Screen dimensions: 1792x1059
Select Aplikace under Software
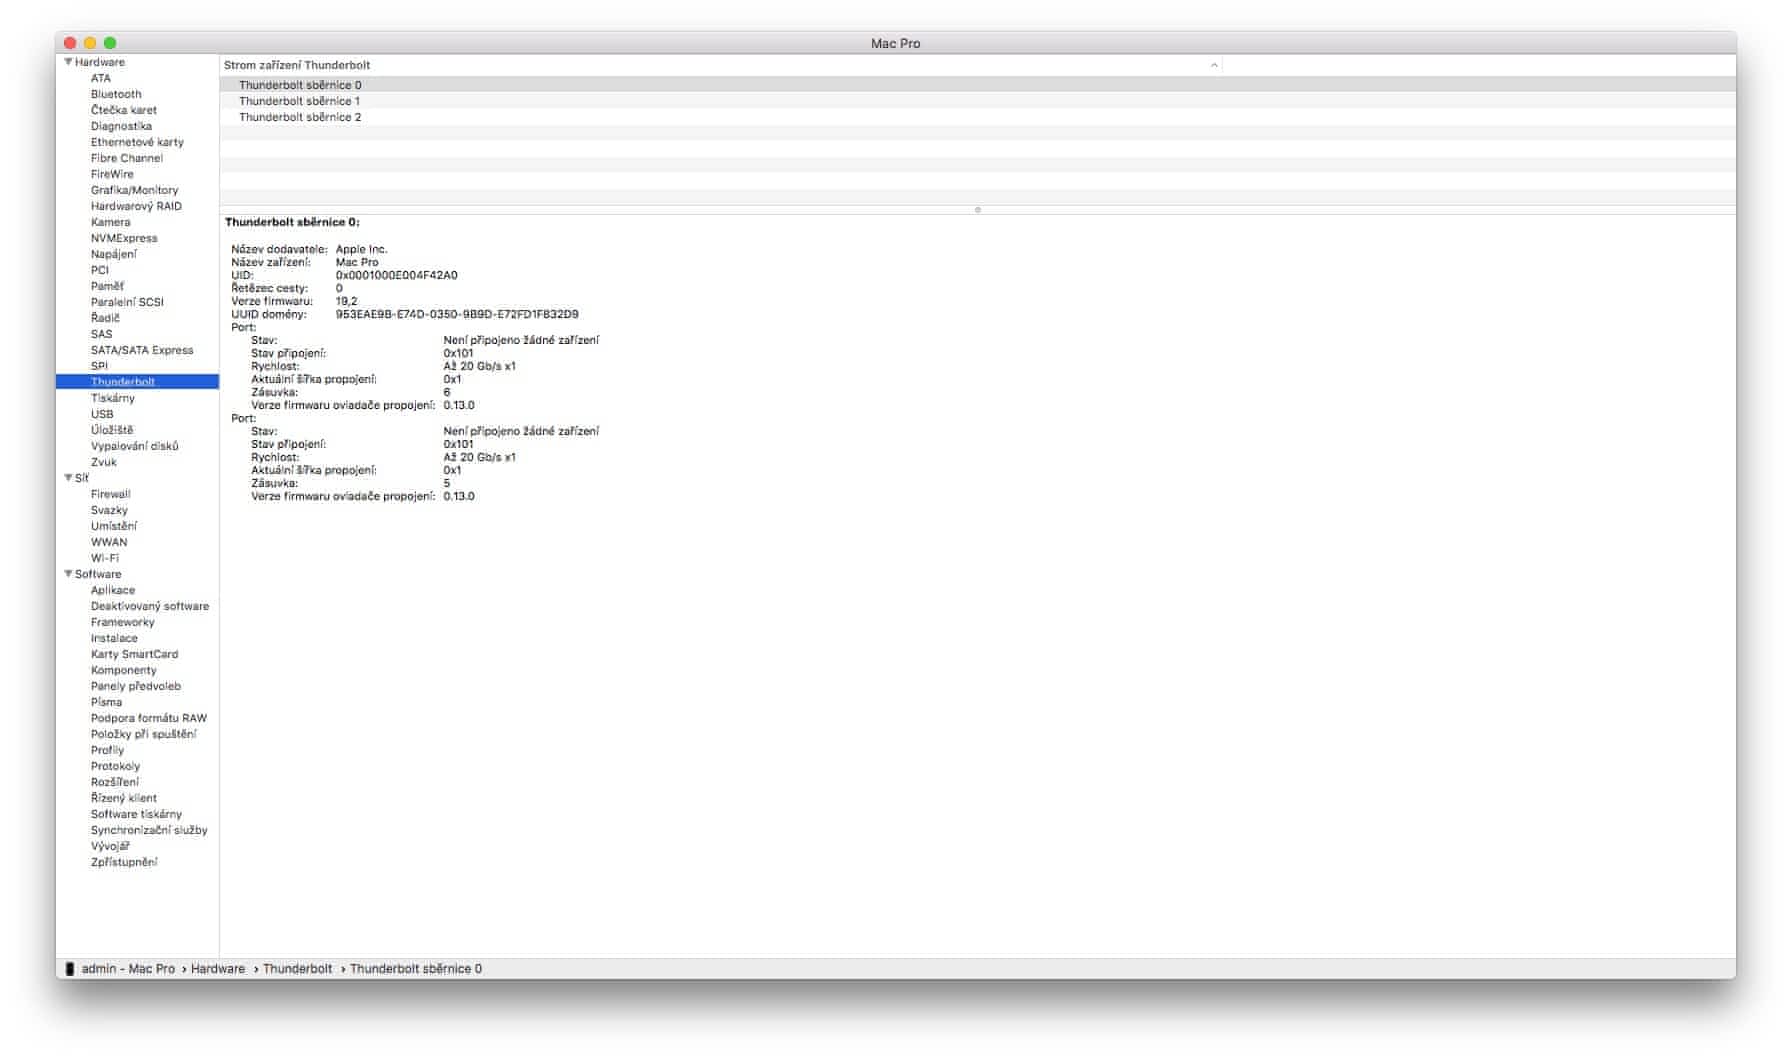point(113,590)
